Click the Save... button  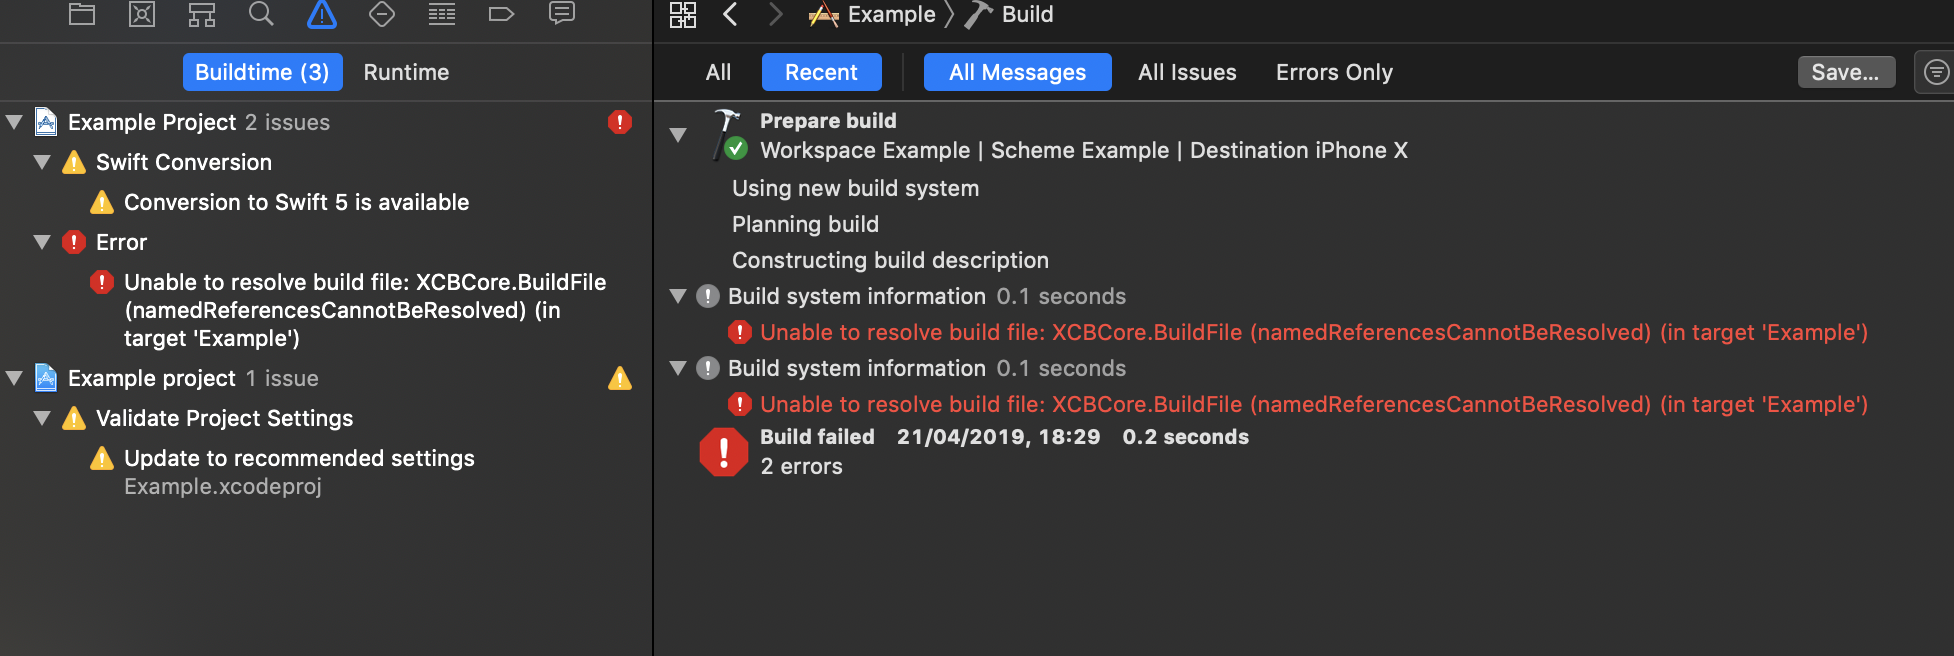pyautogui.click(x=1845, y=71)
